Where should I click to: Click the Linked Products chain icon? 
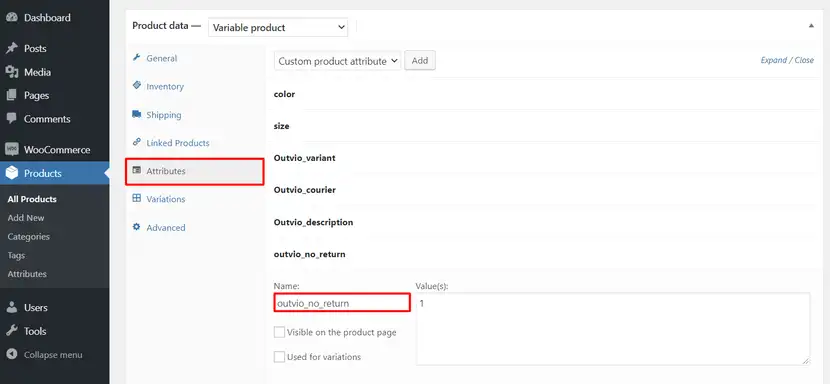(137, 142)
